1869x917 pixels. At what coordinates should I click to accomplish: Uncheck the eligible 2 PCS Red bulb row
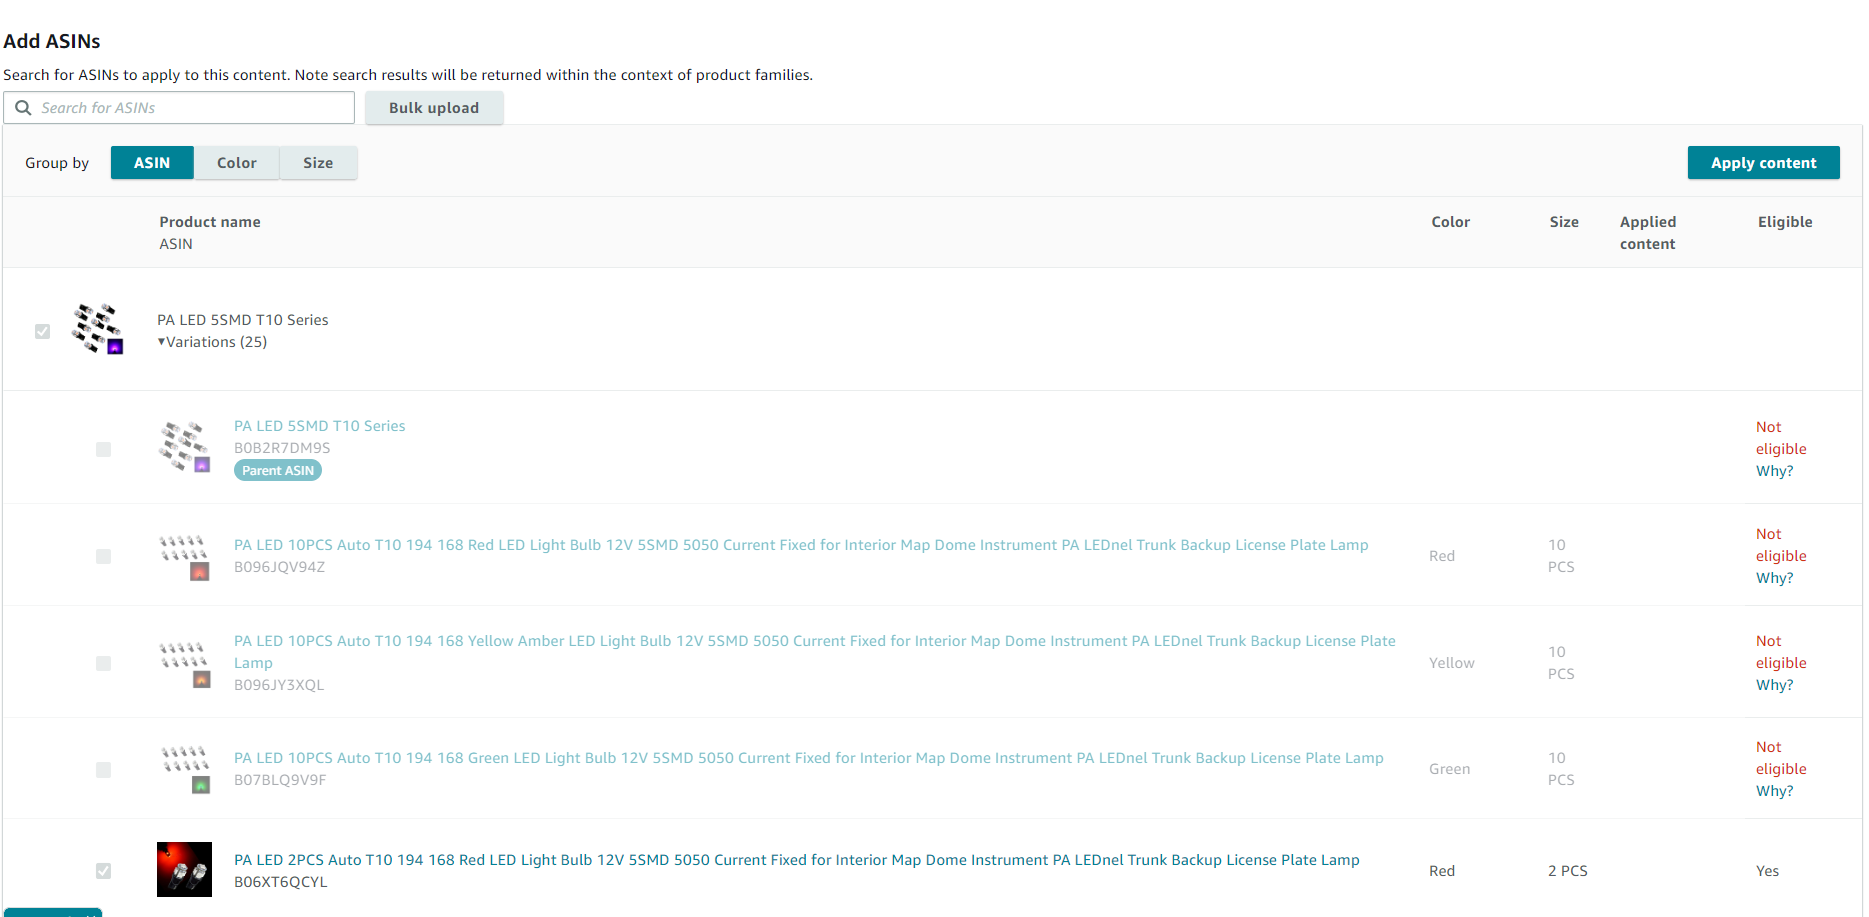tap(103, 871)
